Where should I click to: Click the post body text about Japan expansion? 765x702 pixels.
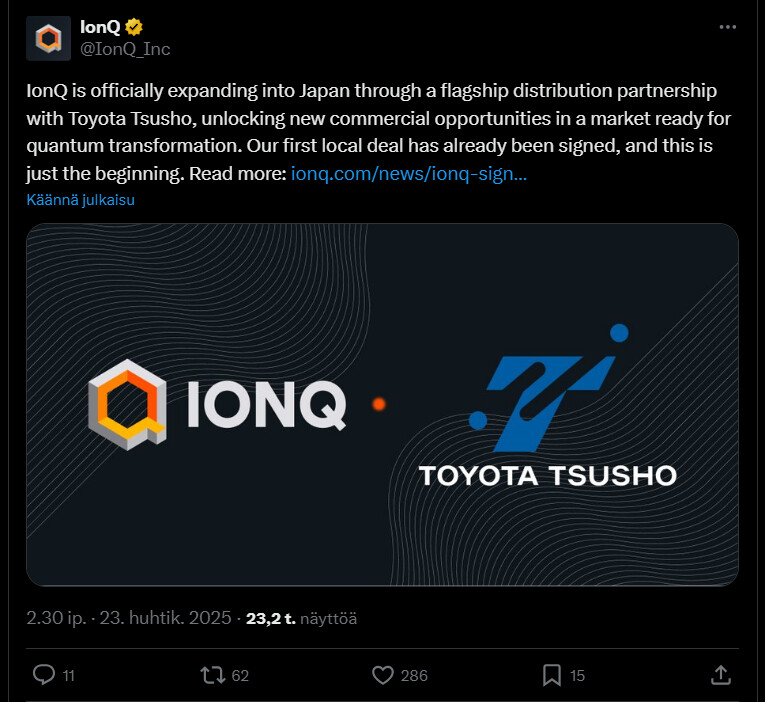(x=370, y=120)
